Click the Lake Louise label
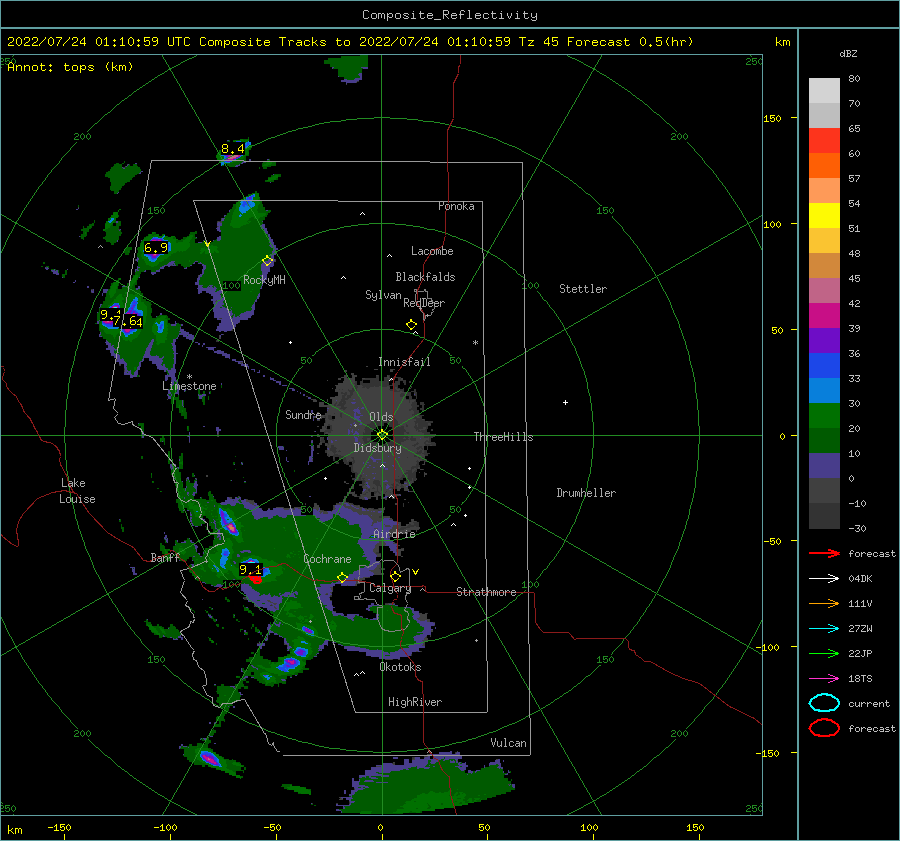 (77, 491)
